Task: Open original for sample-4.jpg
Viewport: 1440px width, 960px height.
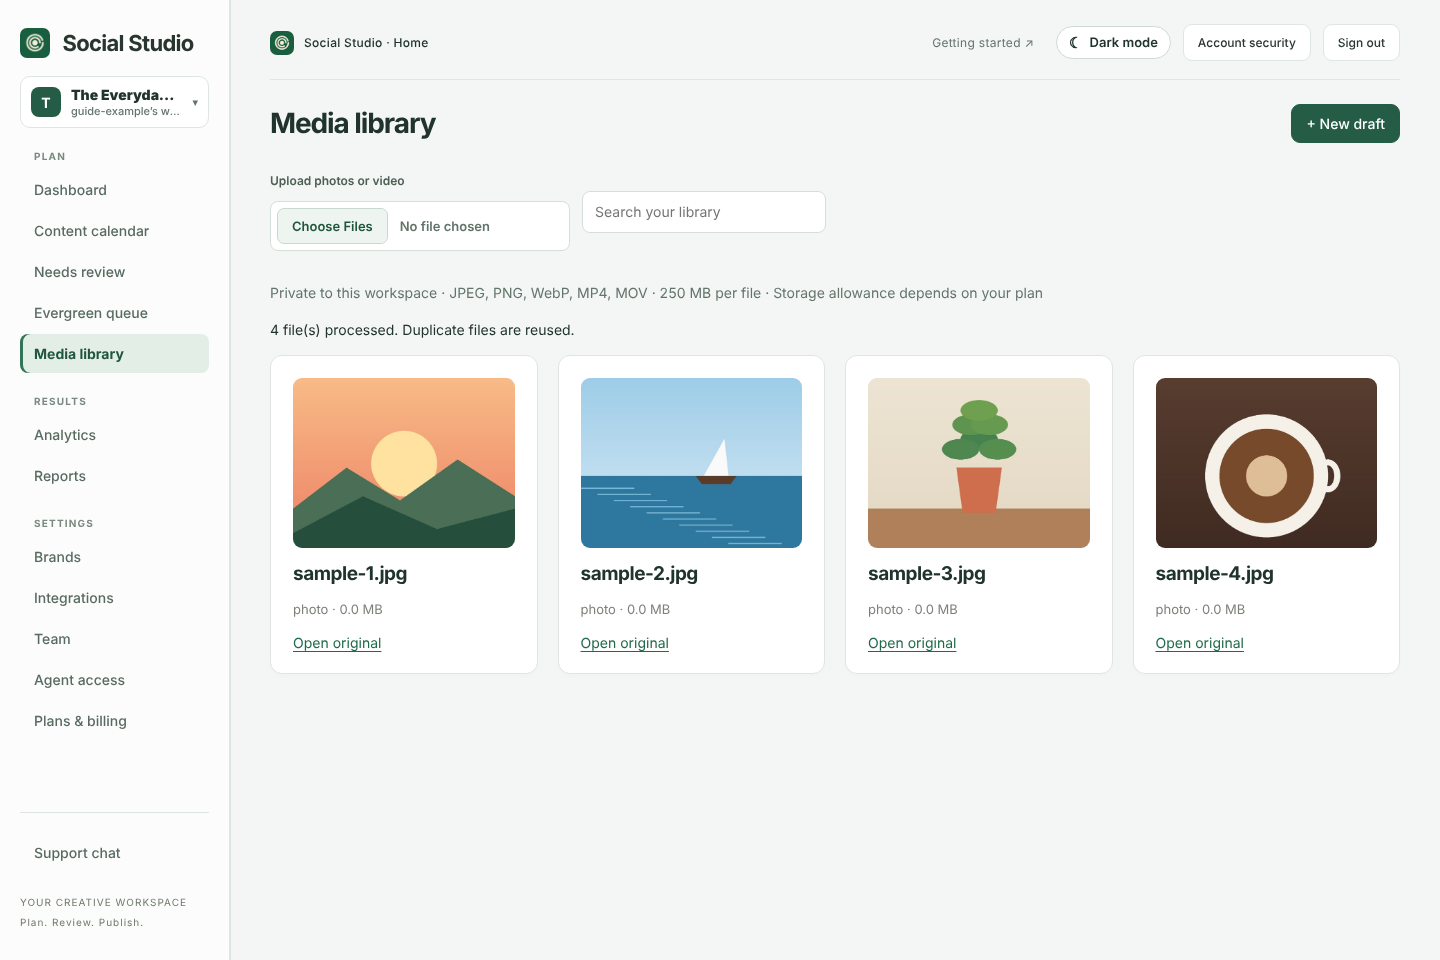Action: tap(1200, 643)
